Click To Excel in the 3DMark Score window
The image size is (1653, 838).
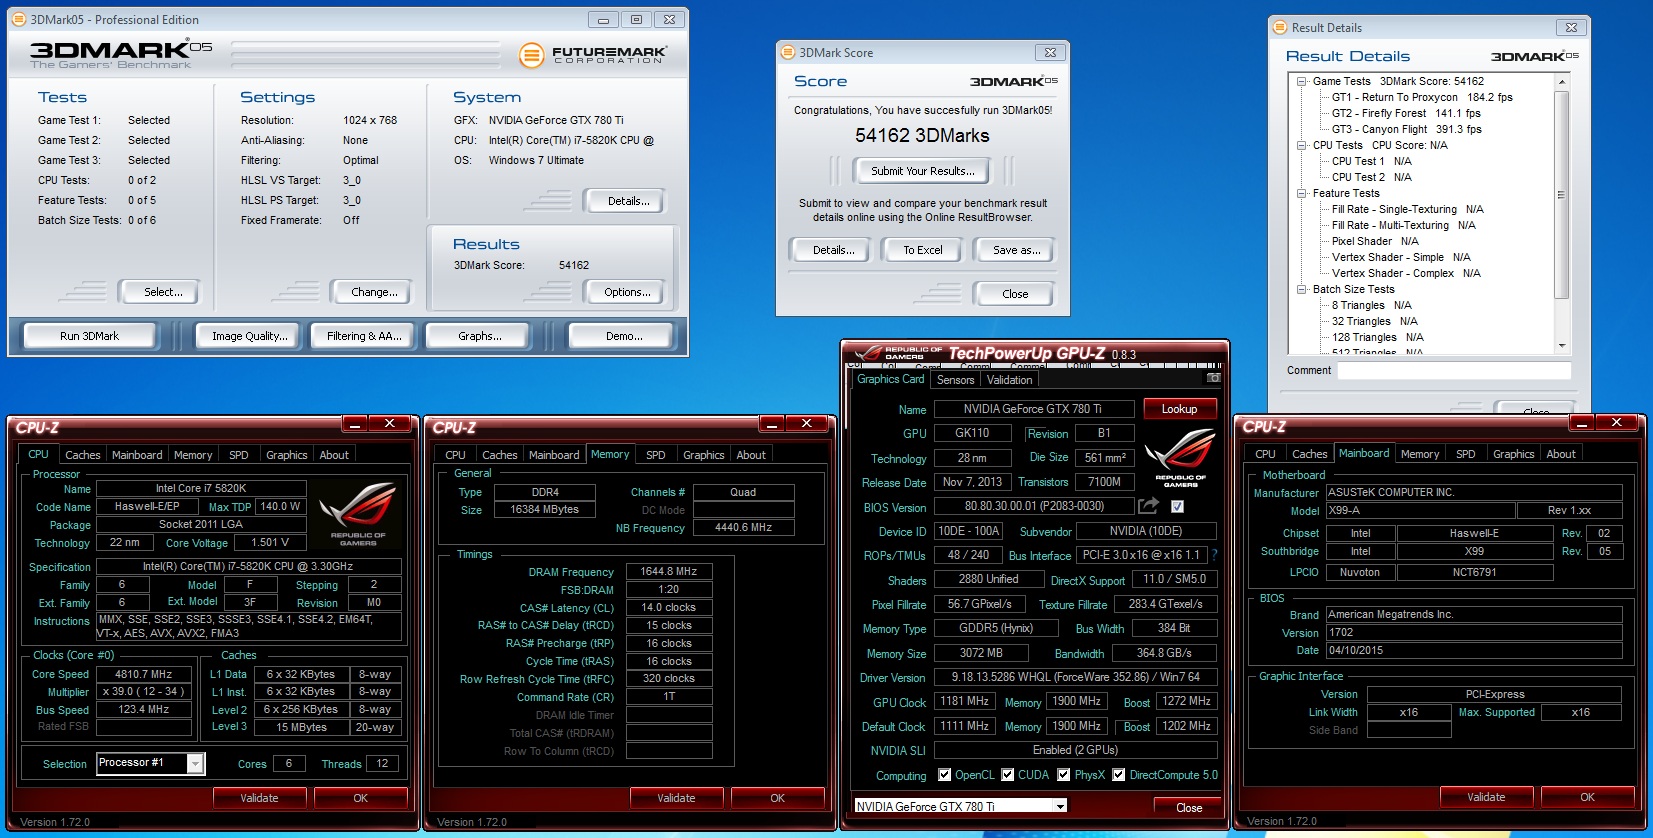click(922, 250)
